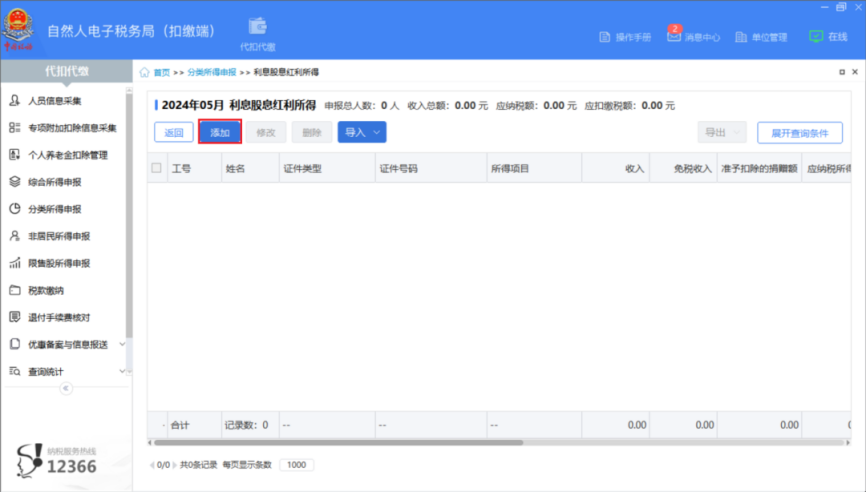Screen dimensions: 866x492
Task: Click the 返回 button
Action: pos(173,133)
